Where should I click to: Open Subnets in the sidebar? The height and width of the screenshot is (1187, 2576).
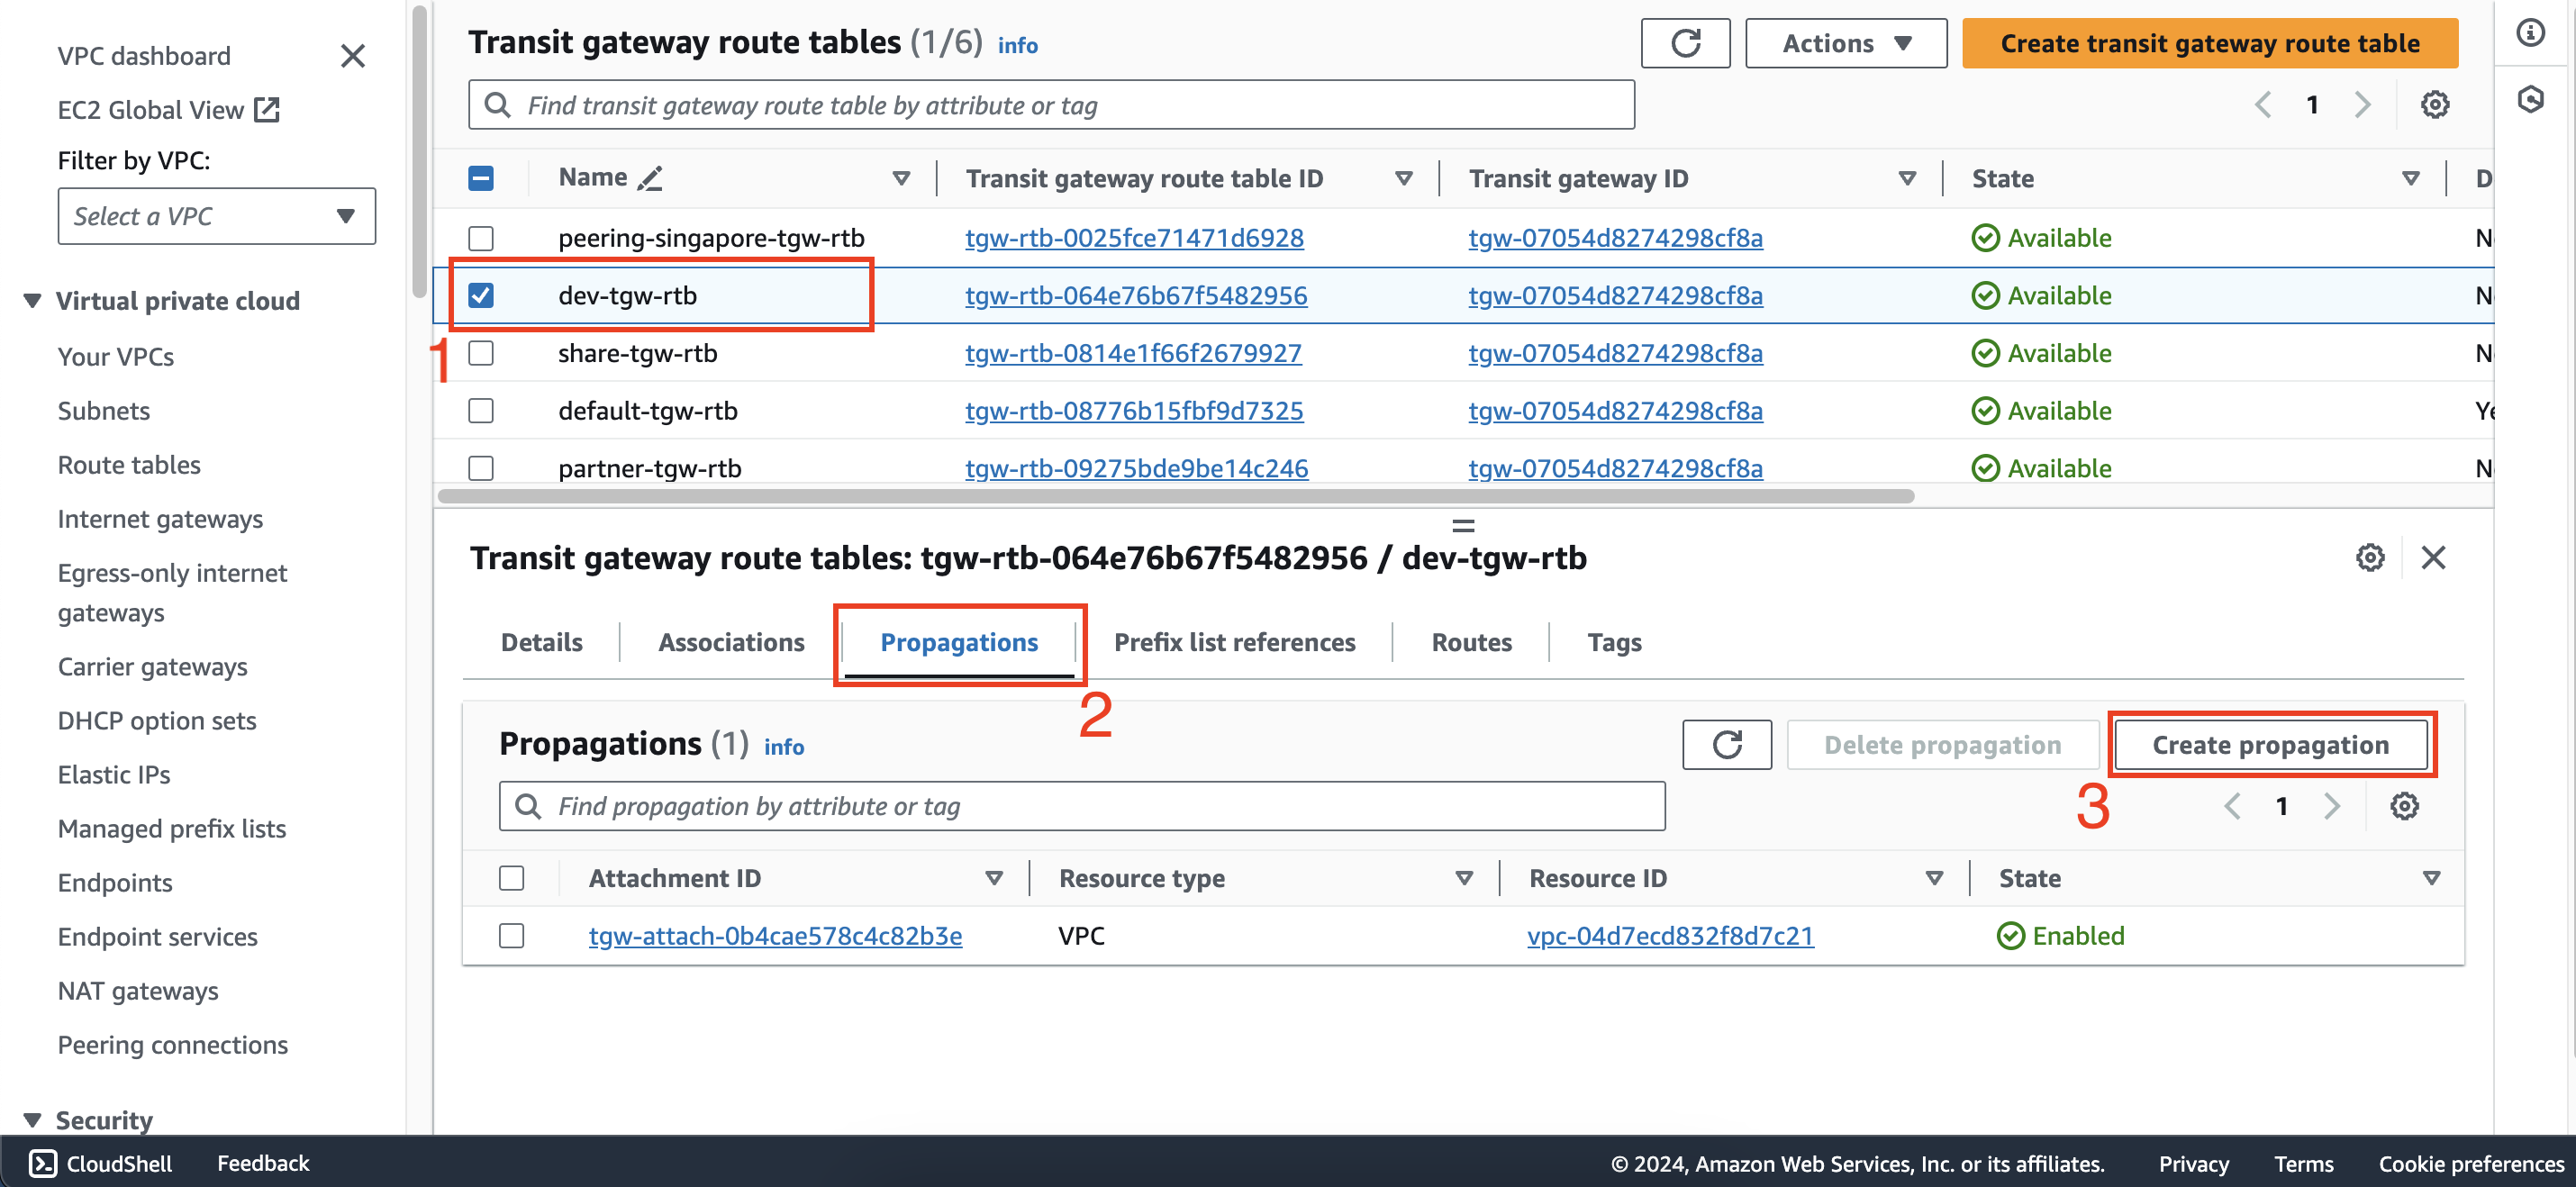coord(103,411)
